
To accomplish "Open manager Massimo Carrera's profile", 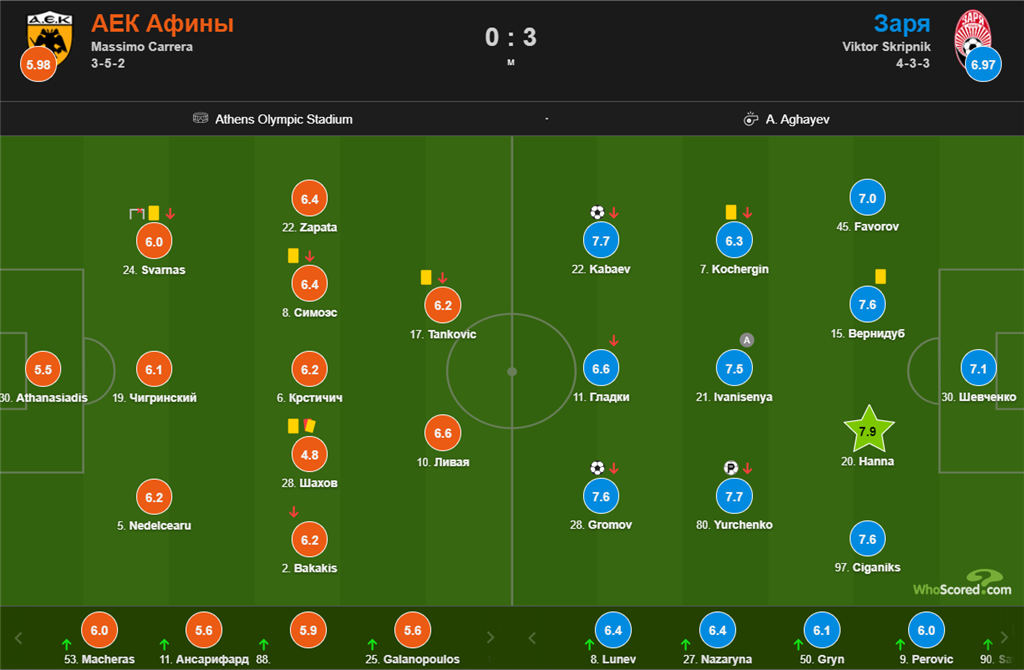I will tap(142, 47).
